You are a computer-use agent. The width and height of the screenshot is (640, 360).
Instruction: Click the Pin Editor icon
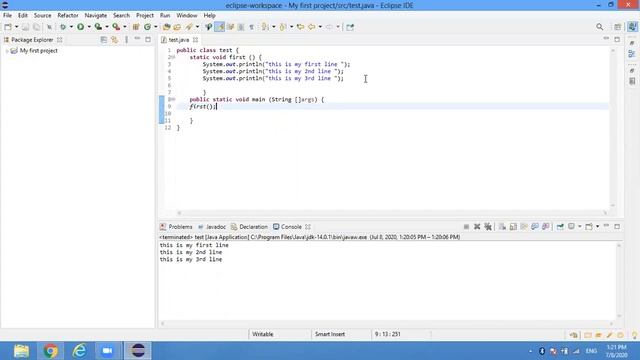350,27
